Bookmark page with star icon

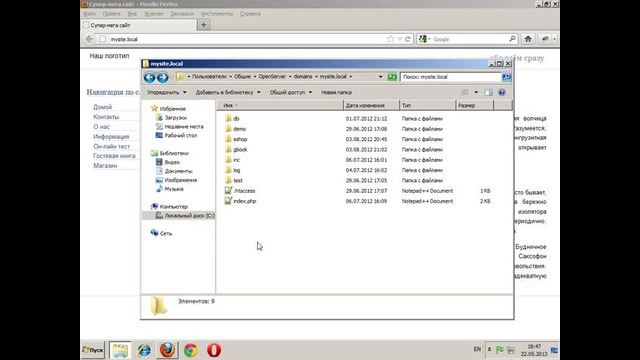click(x=391, y=39)
